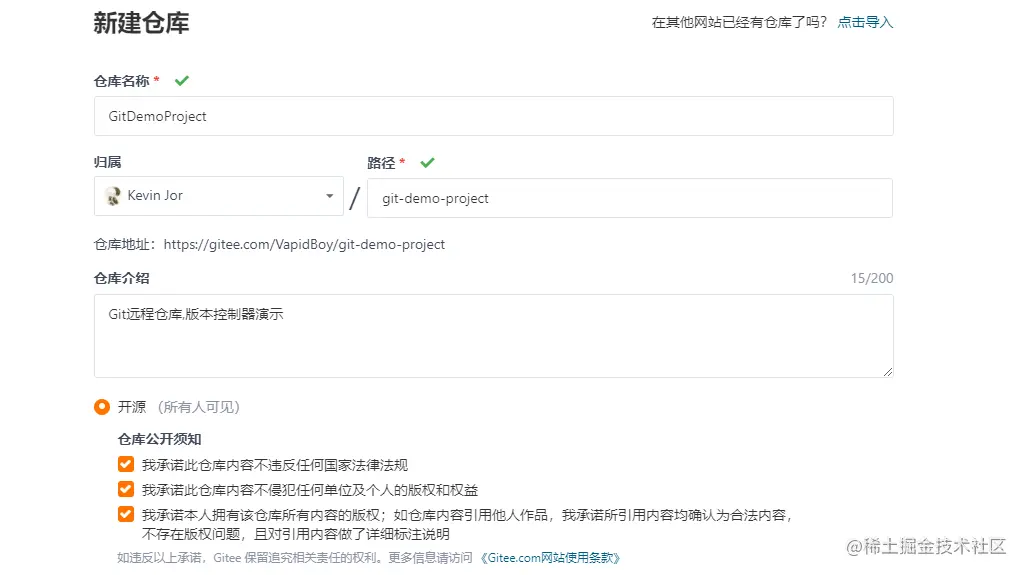Select the 开源 open source radio button
Viewport: 1025px width, 575px height.
coord(102,407)
